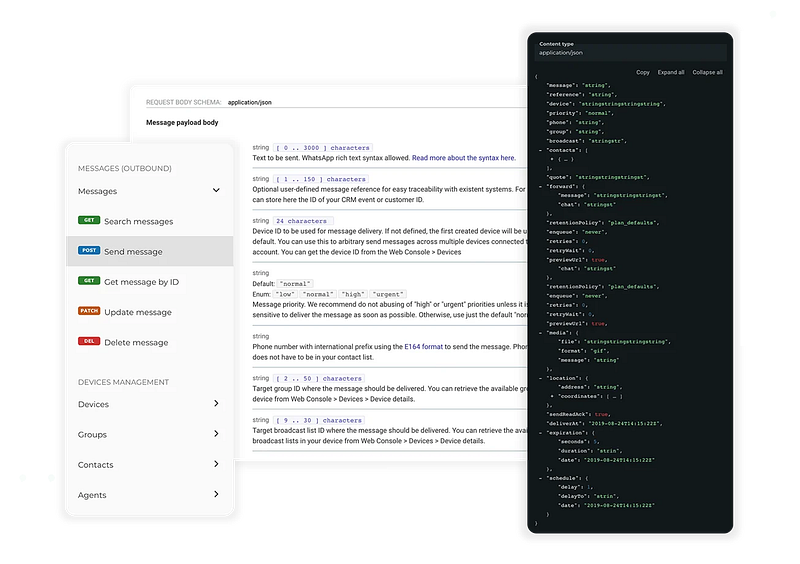Click the Copy button in JSON panel
This screenshot has height=564, width=800.
point(643,72)
